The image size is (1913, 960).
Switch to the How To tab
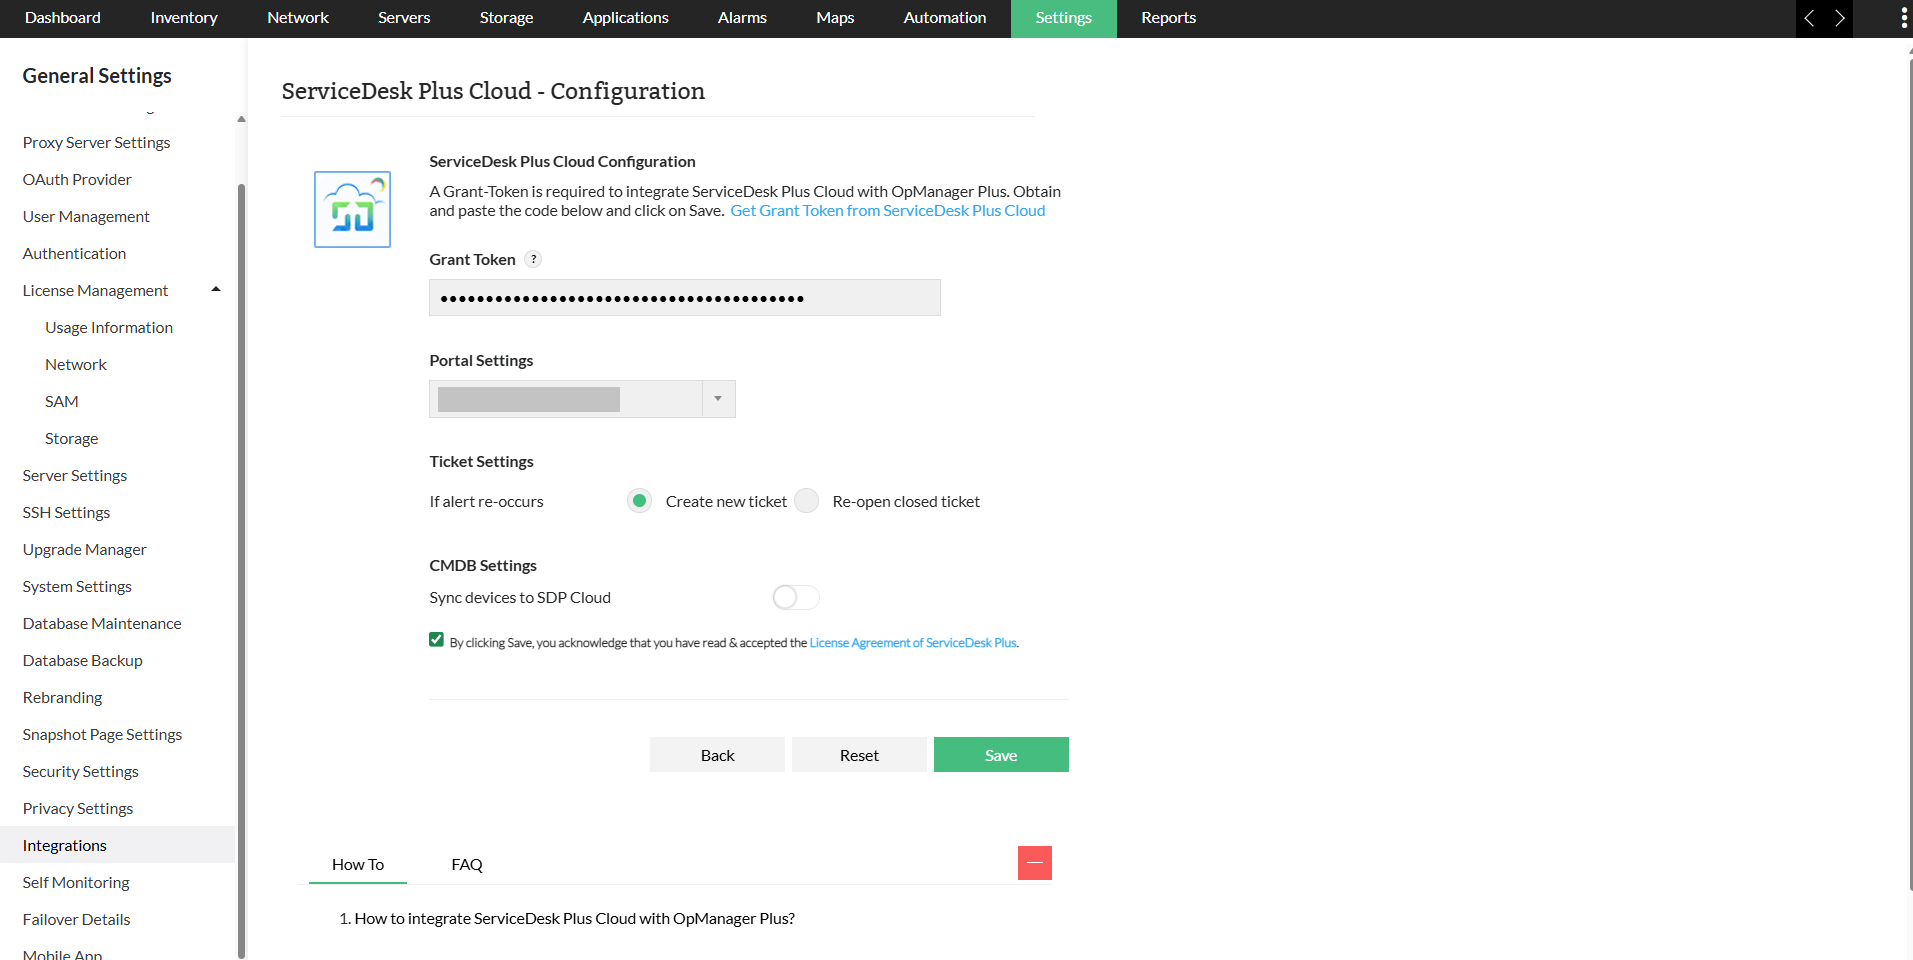pos(358,864)
